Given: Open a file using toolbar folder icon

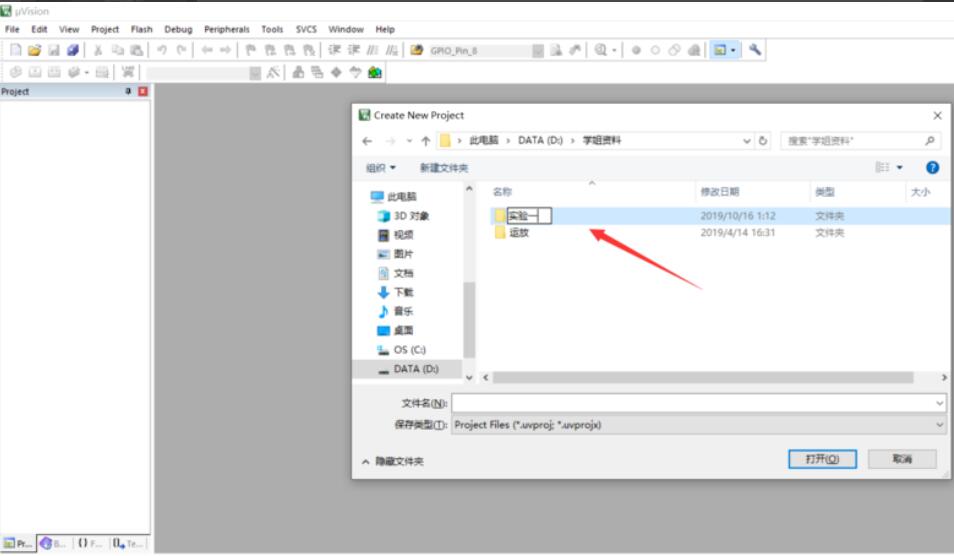Looking at the screenshot, I should tap(35, 50).
